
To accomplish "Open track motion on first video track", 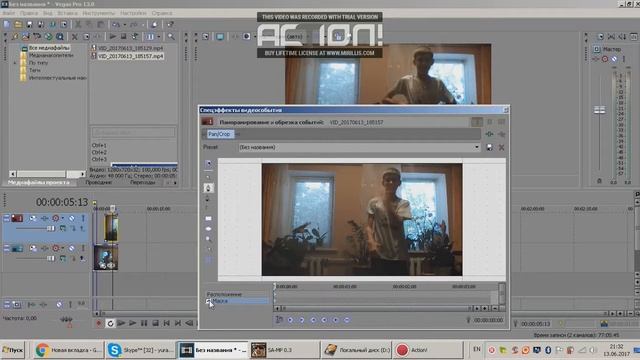I will tap(33, 218).
